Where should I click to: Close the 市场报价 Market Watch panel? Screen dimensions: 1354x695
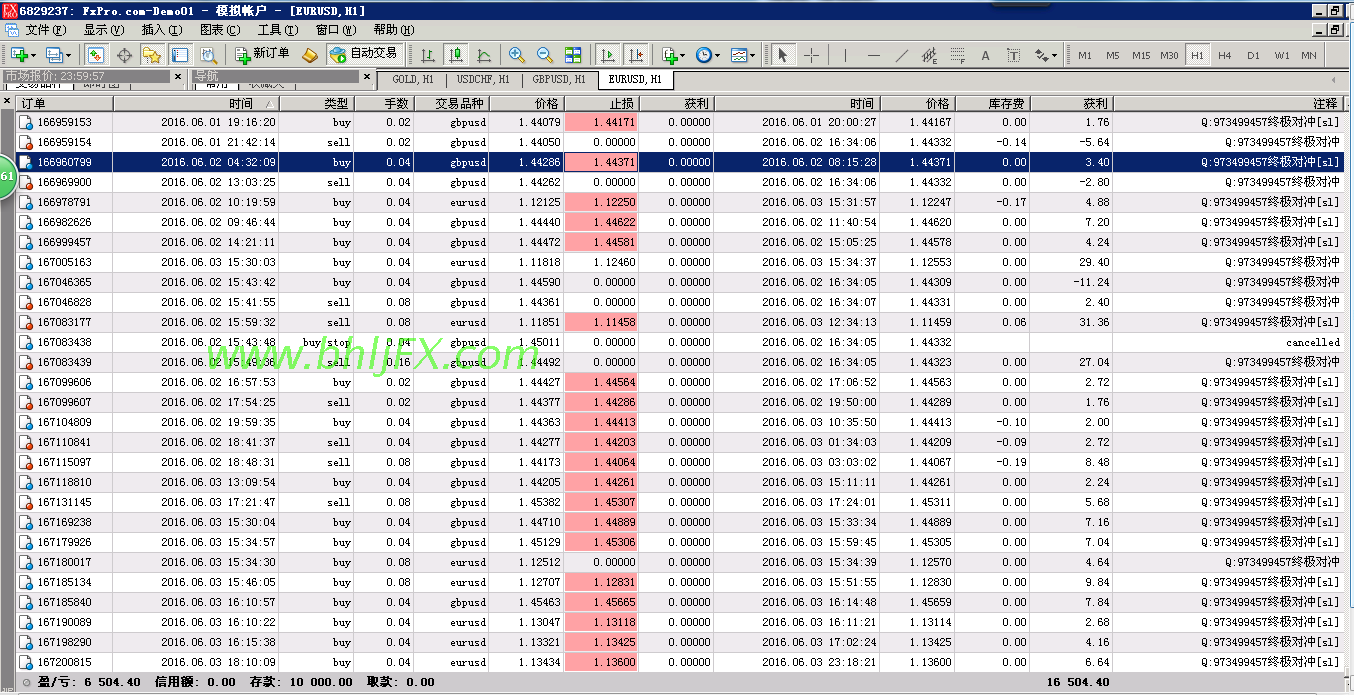pyautogui.click(x=178, y=76)
